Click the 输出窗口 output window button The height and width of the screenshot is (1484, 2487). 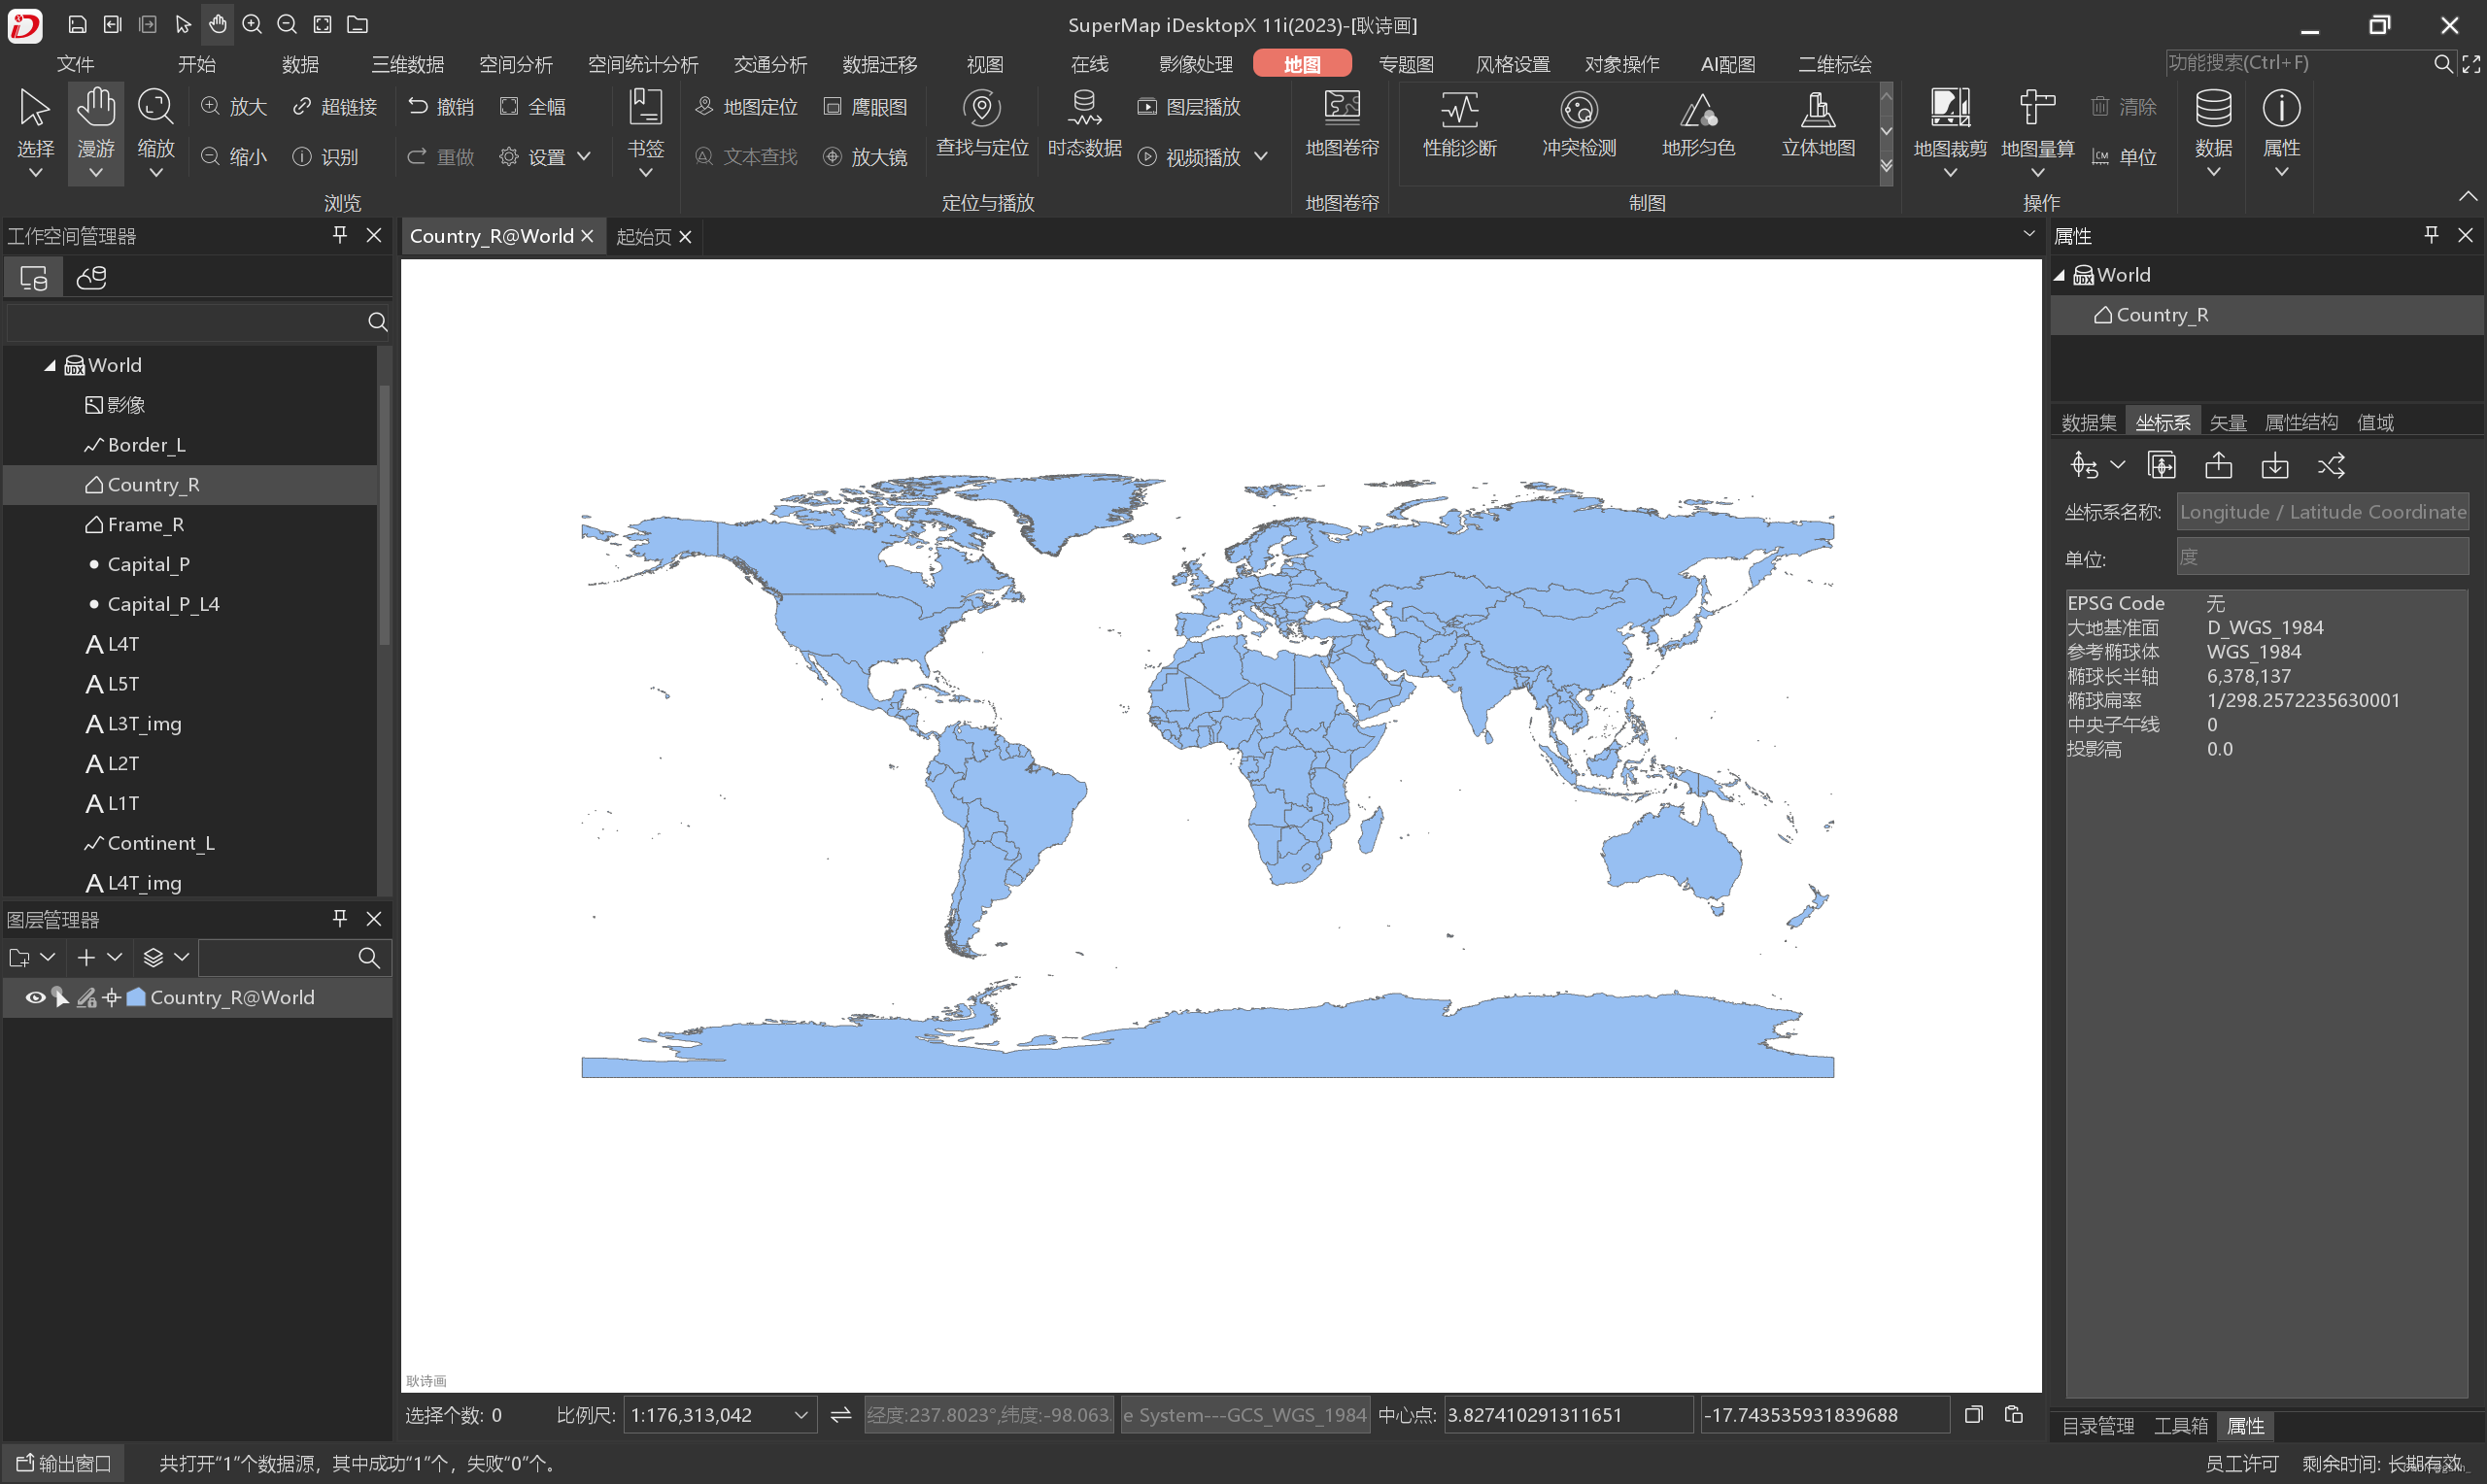pyautogui.click(x=63, y=1463)
